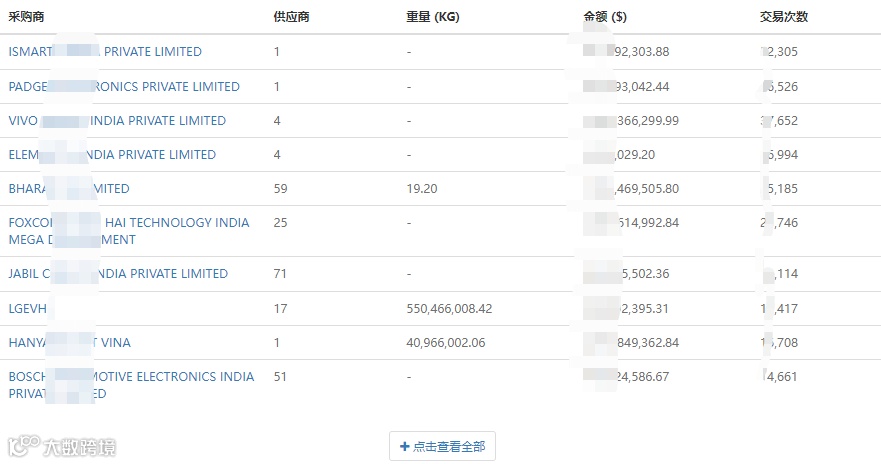Open the VIVO INDIA PRIVATE LIMITED link
Screen dimensions: 881x464
pyautogui.click(x=117, y=121)
